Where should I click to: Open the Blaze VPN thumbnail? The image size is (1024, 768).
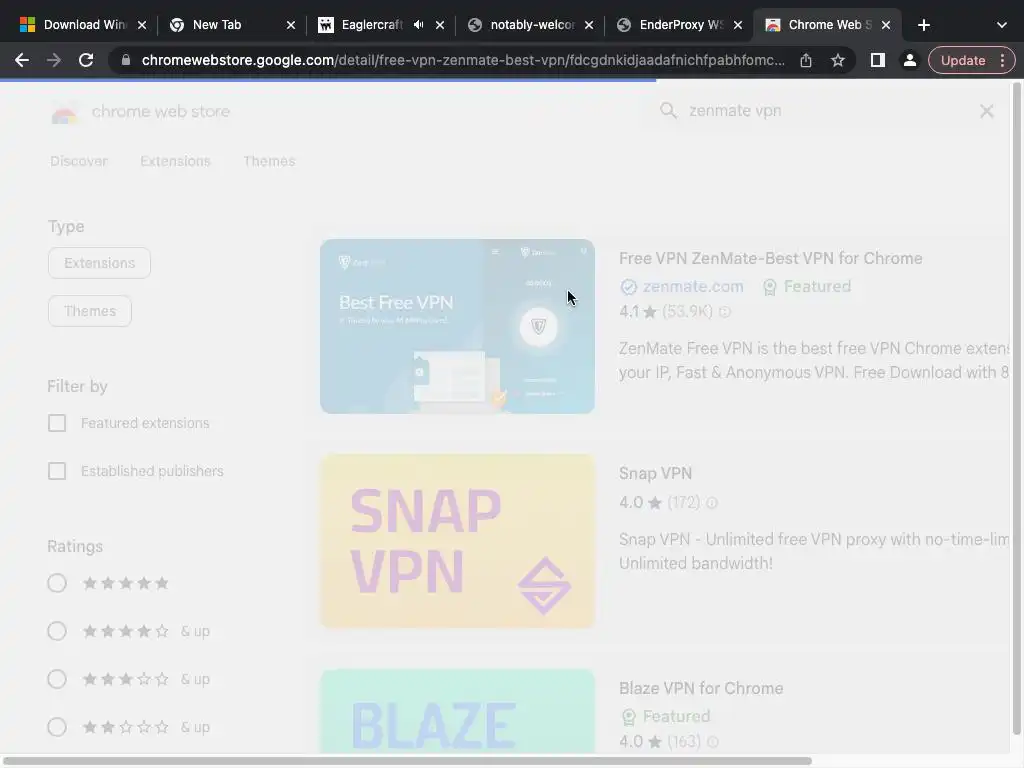coord(457,711)
